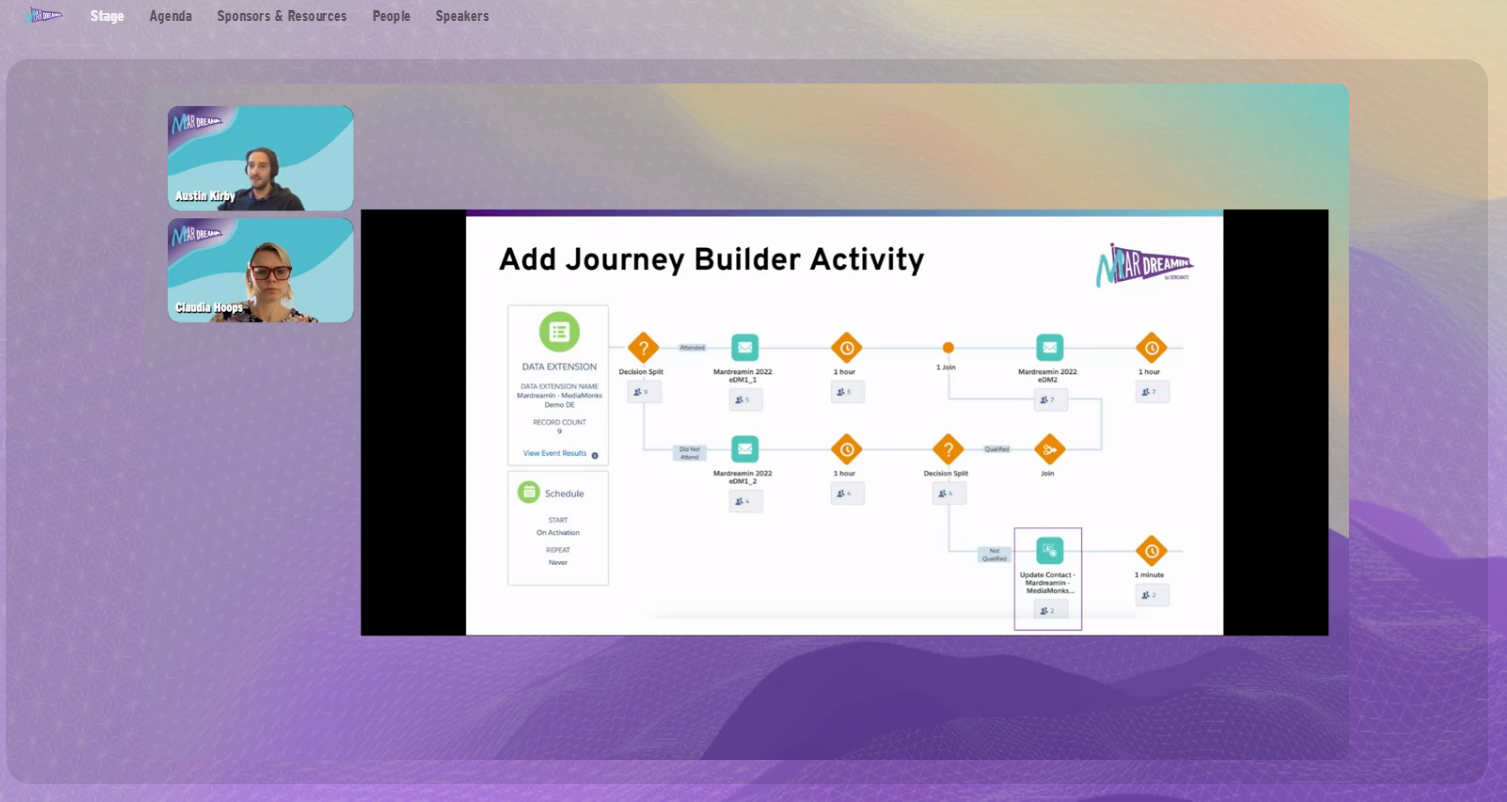Click the info icon beside View Event Results
This screenshot has height=802, width=1507.
tap(595, 455)
